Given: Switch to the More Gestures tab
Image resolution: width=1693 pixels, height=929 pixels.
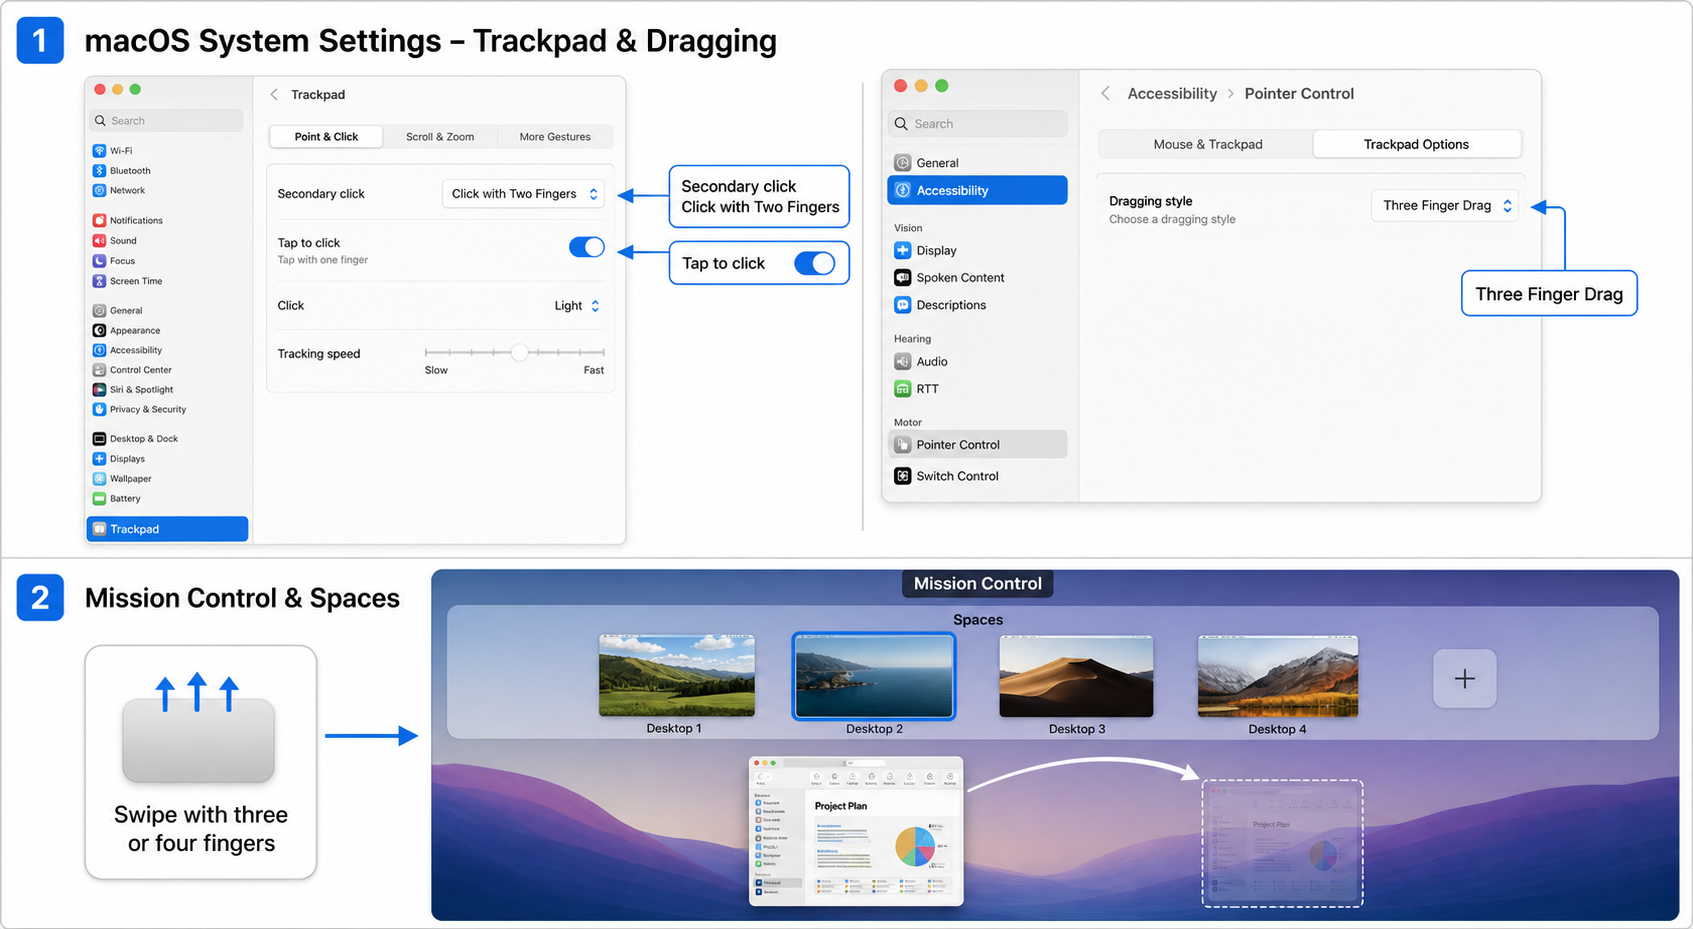Looking at the screenshot, I should click(x=555, y=137).
